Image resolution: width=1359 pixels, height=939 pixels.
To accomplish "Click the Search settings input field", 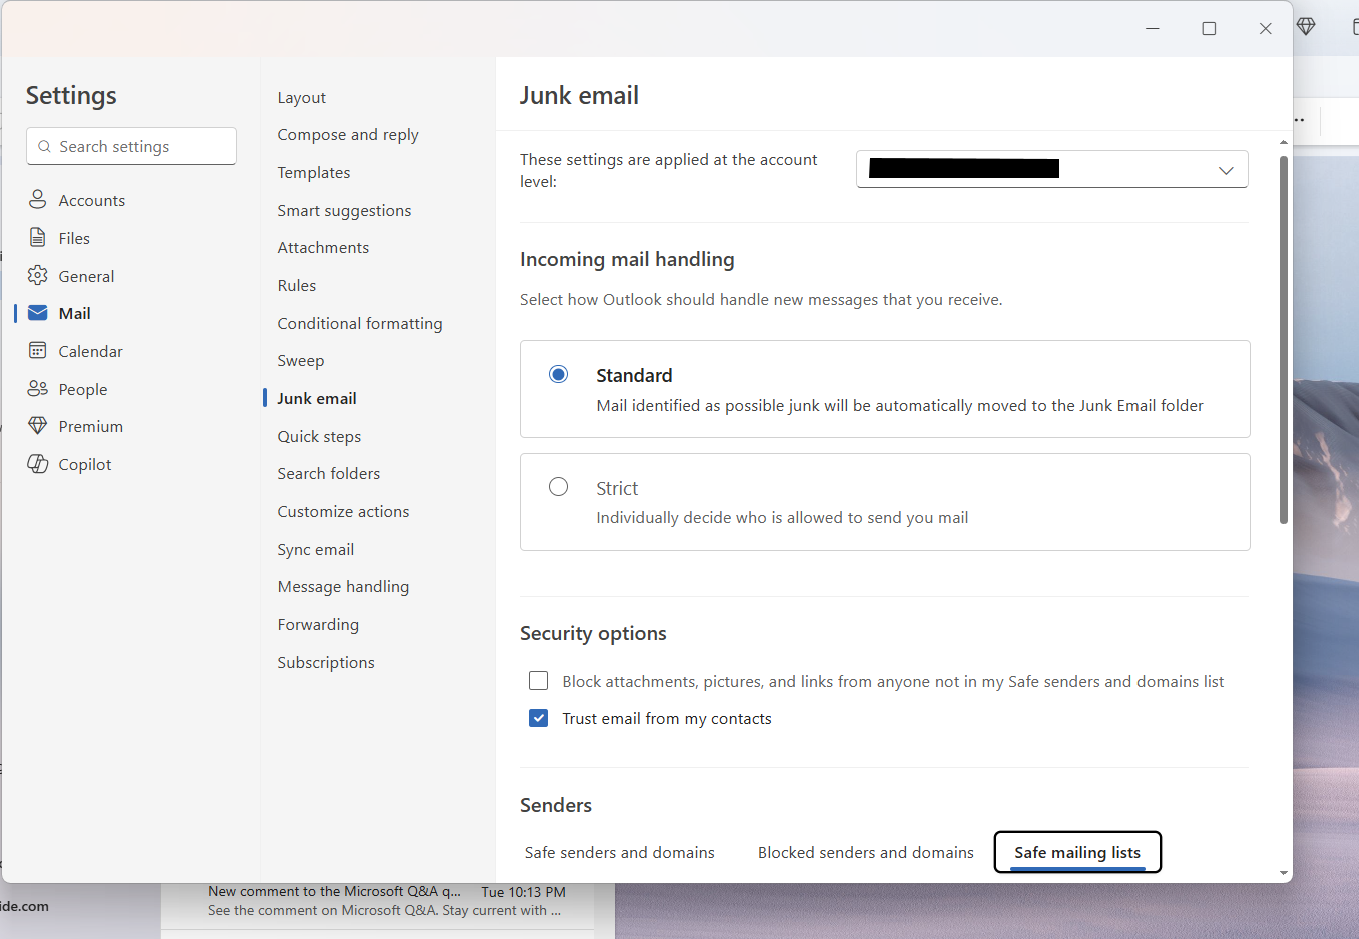I will (x=132, y=146).
